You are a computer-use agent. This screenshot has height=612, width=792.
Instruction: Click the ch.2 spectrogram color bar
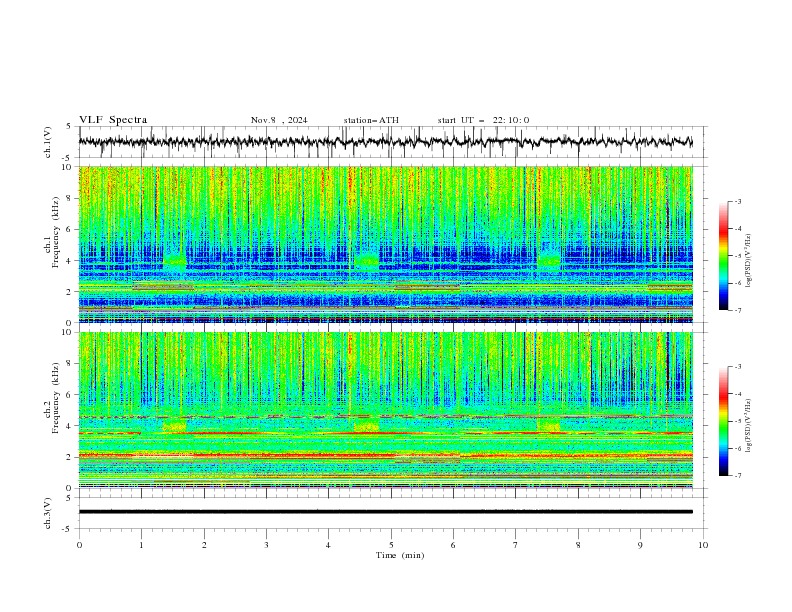click(x=723, y=421)
